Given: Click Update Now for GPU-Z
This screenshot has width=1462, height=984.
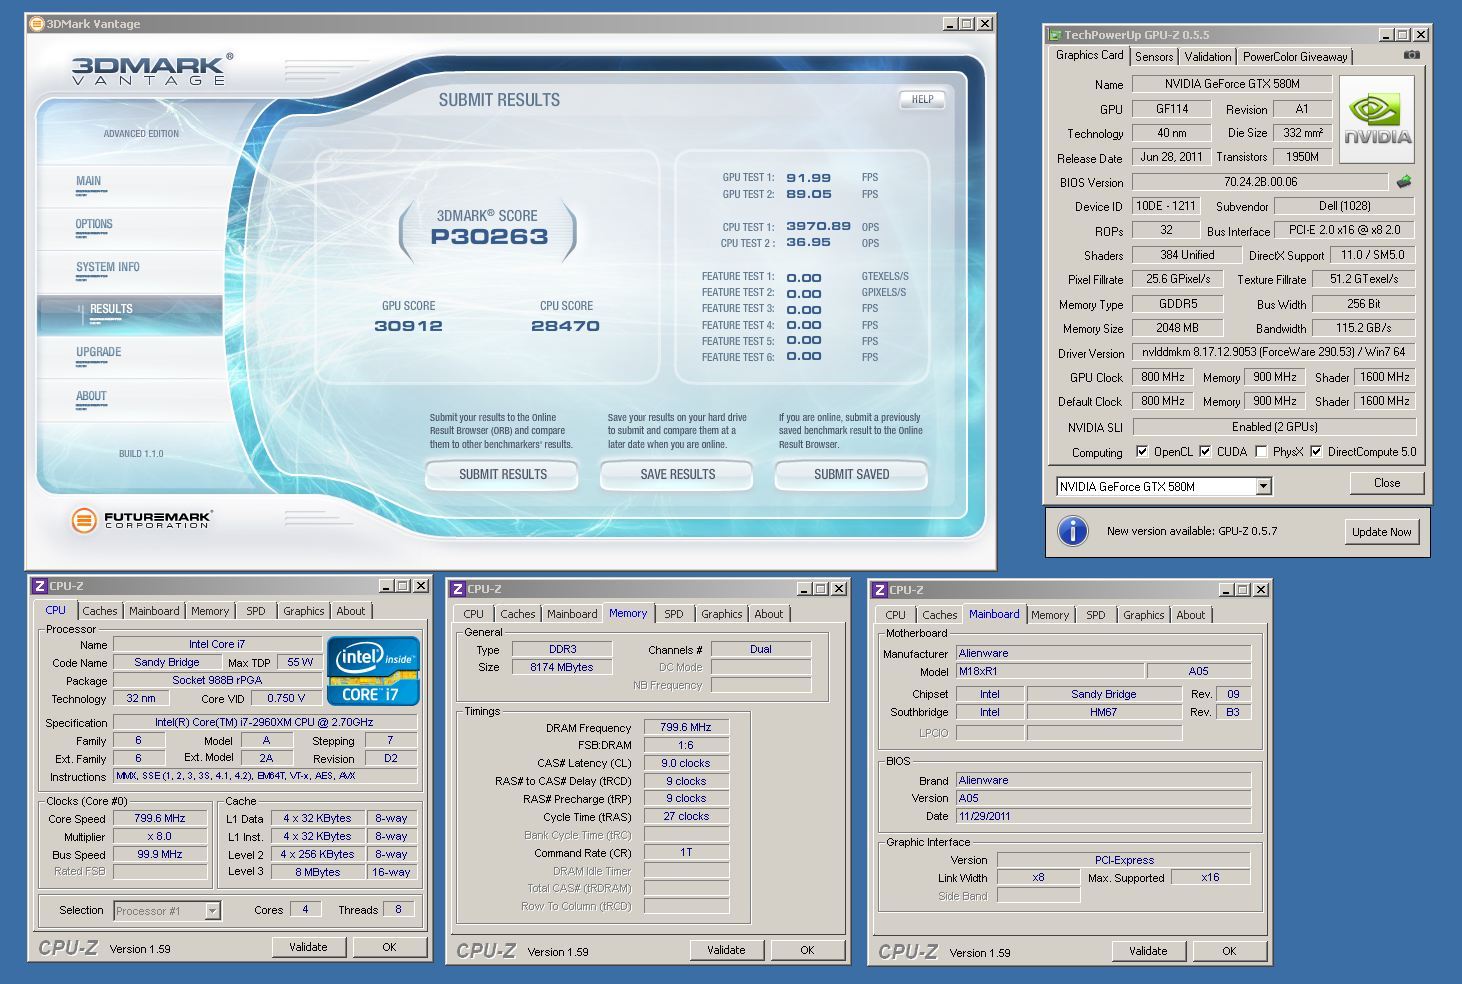Looking at the screenshot, I should point(1381,532).
